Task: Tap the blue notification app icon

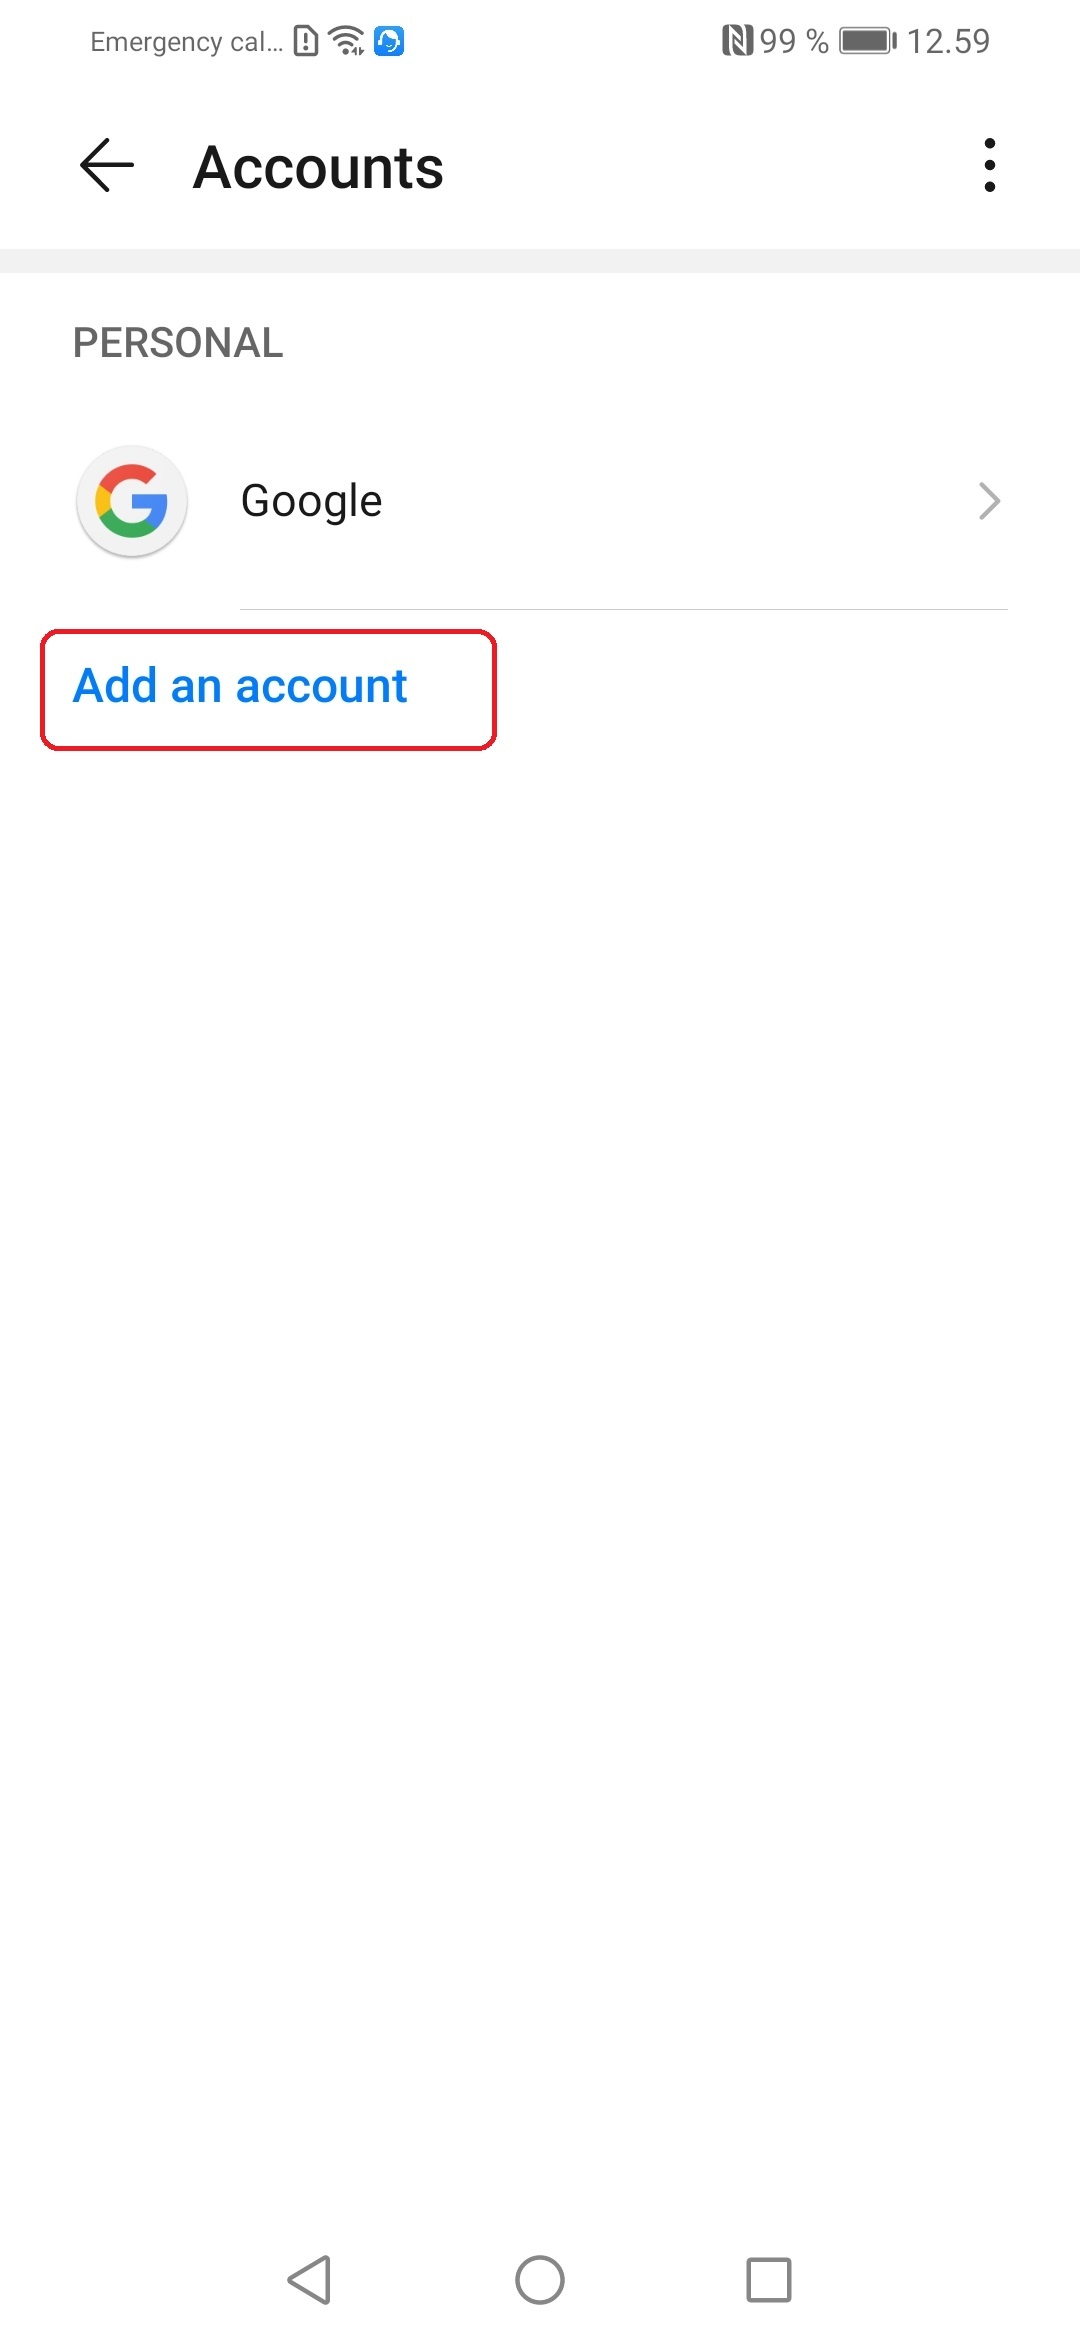Action: click(389, 41)
